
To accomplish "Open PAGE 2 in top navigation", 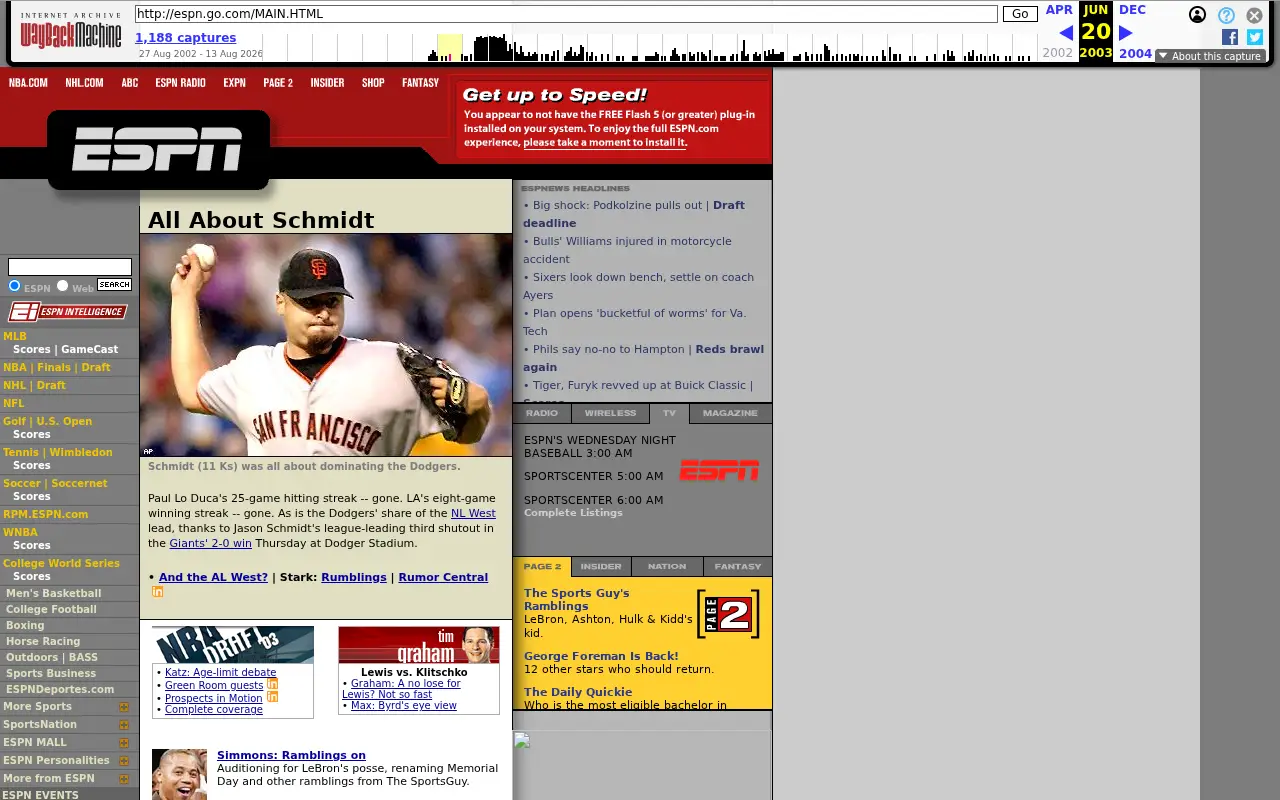I will pos(278,83).
